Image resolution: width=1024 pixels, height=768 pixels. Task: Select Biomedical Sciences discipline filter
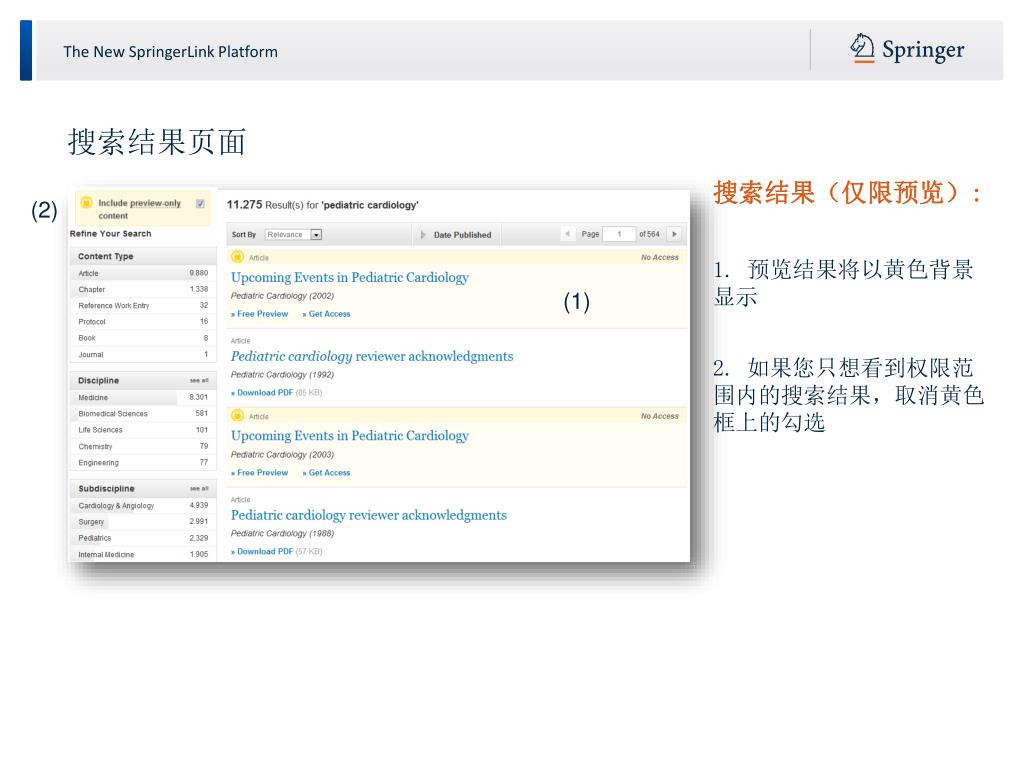point(143,413)
